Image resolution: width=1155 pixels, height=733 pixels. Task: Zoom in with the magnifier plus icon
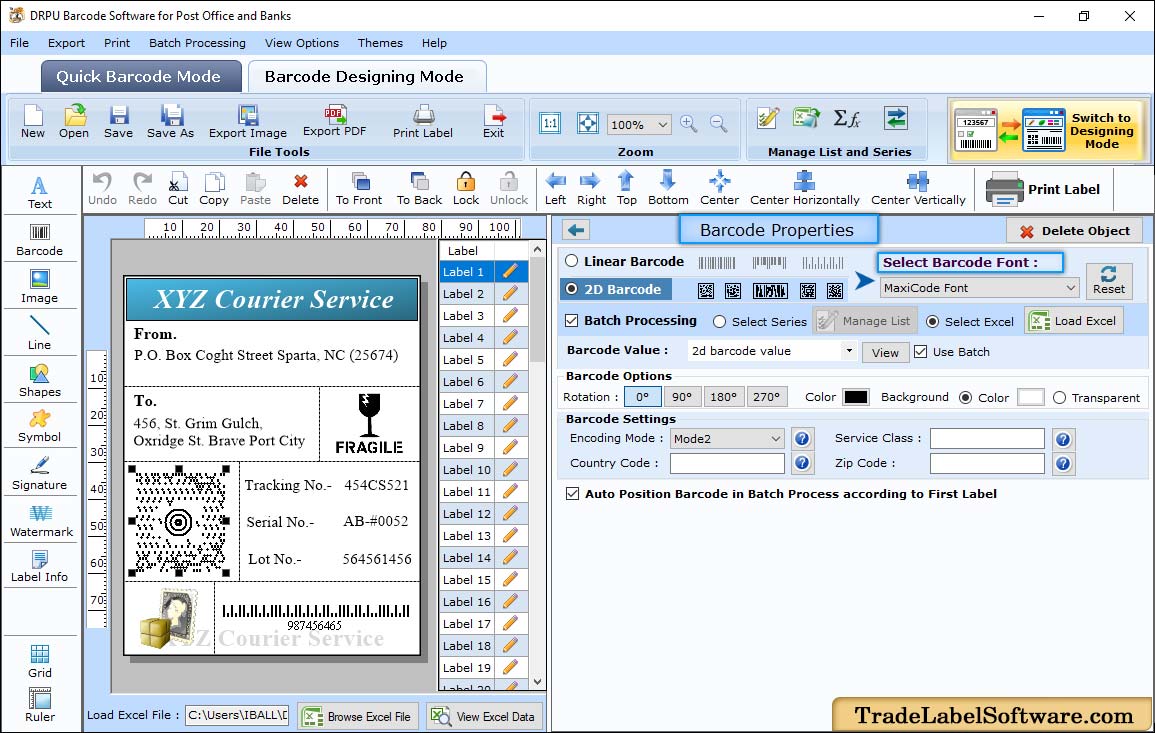[689, 124]
